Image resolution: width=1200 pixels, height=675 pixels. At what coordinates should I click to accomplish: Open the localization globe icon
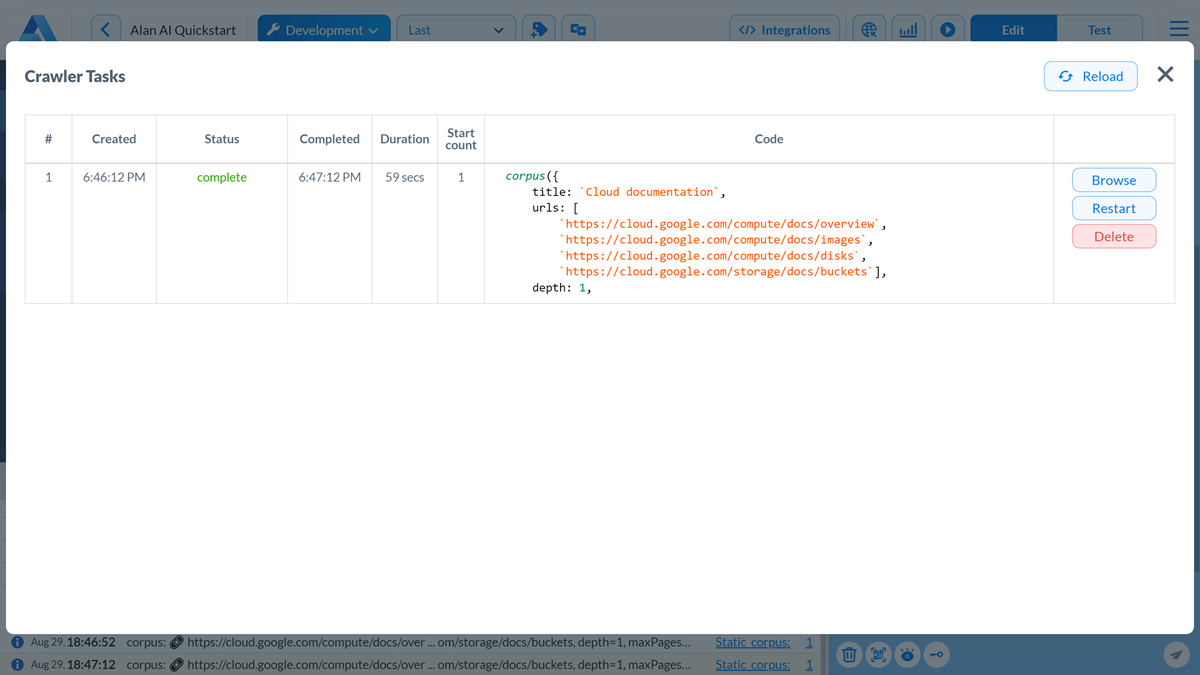click(x=868, y=29)
